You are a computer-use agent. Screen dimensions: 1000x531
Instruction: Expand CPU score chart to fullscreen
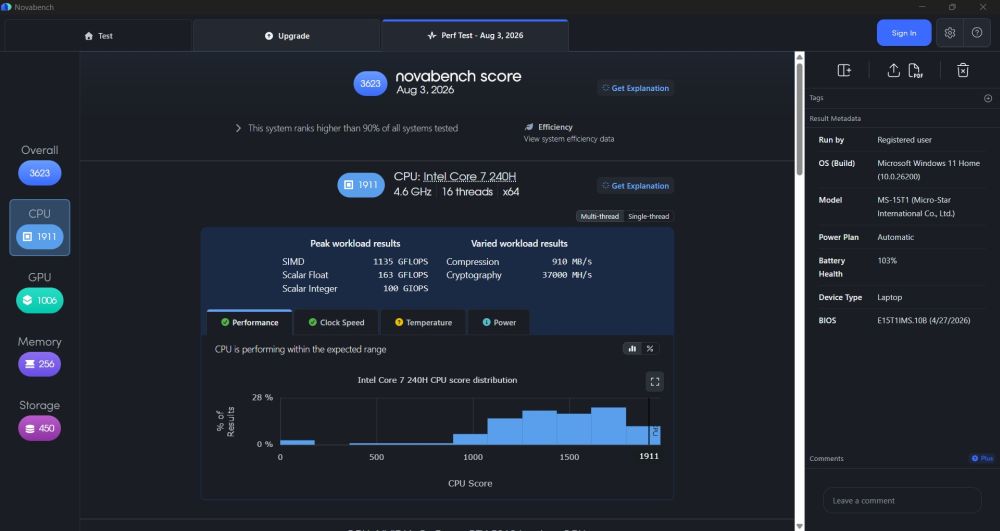point(655,382)
